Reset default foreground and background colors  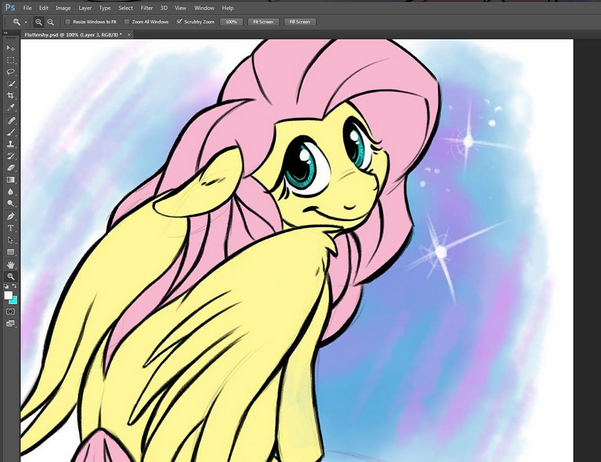point(7,286)
